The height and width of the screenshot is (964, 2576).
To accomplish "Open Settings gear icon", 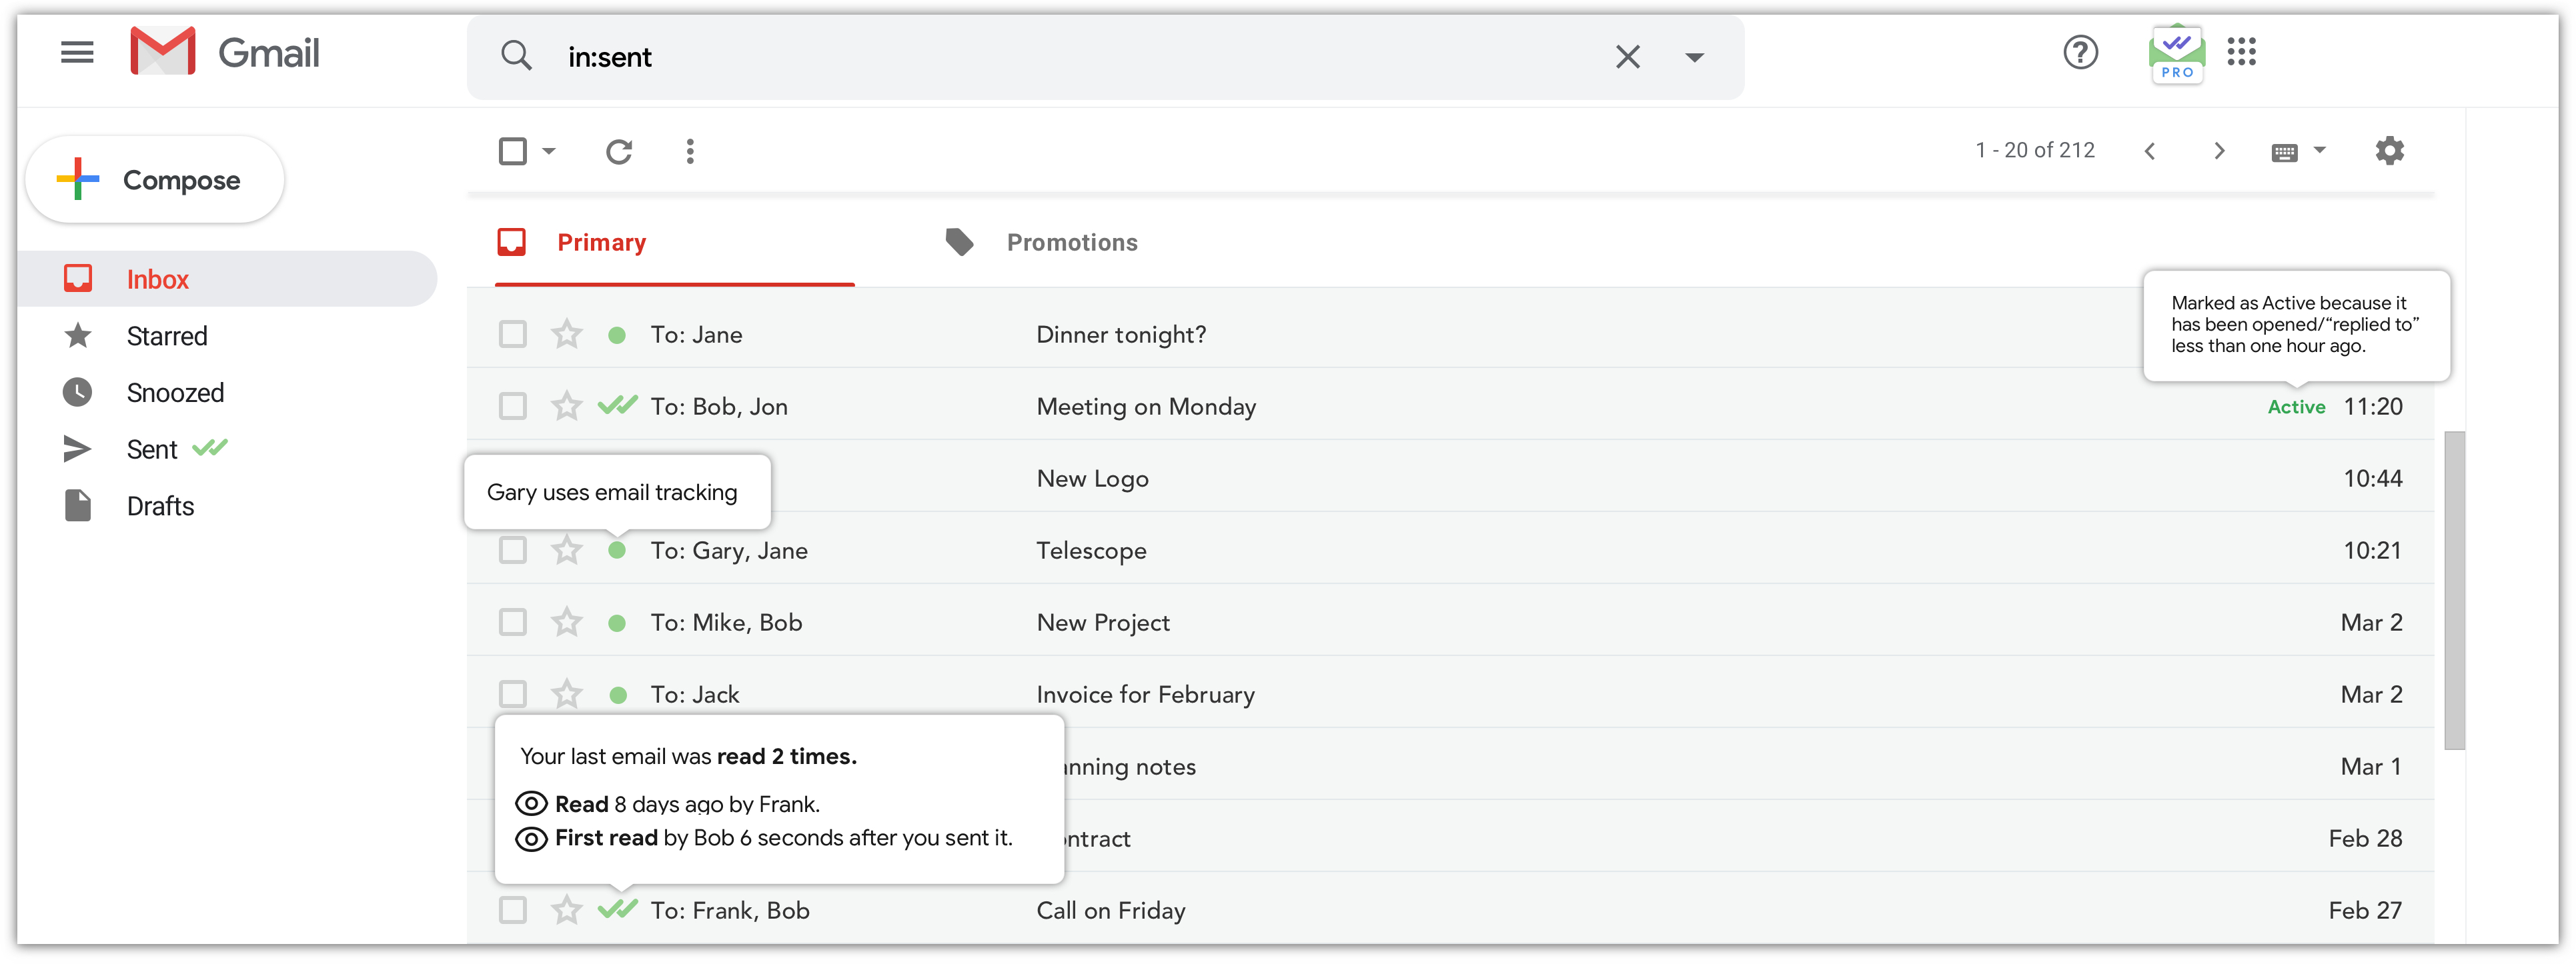I will pos(2389,151).
